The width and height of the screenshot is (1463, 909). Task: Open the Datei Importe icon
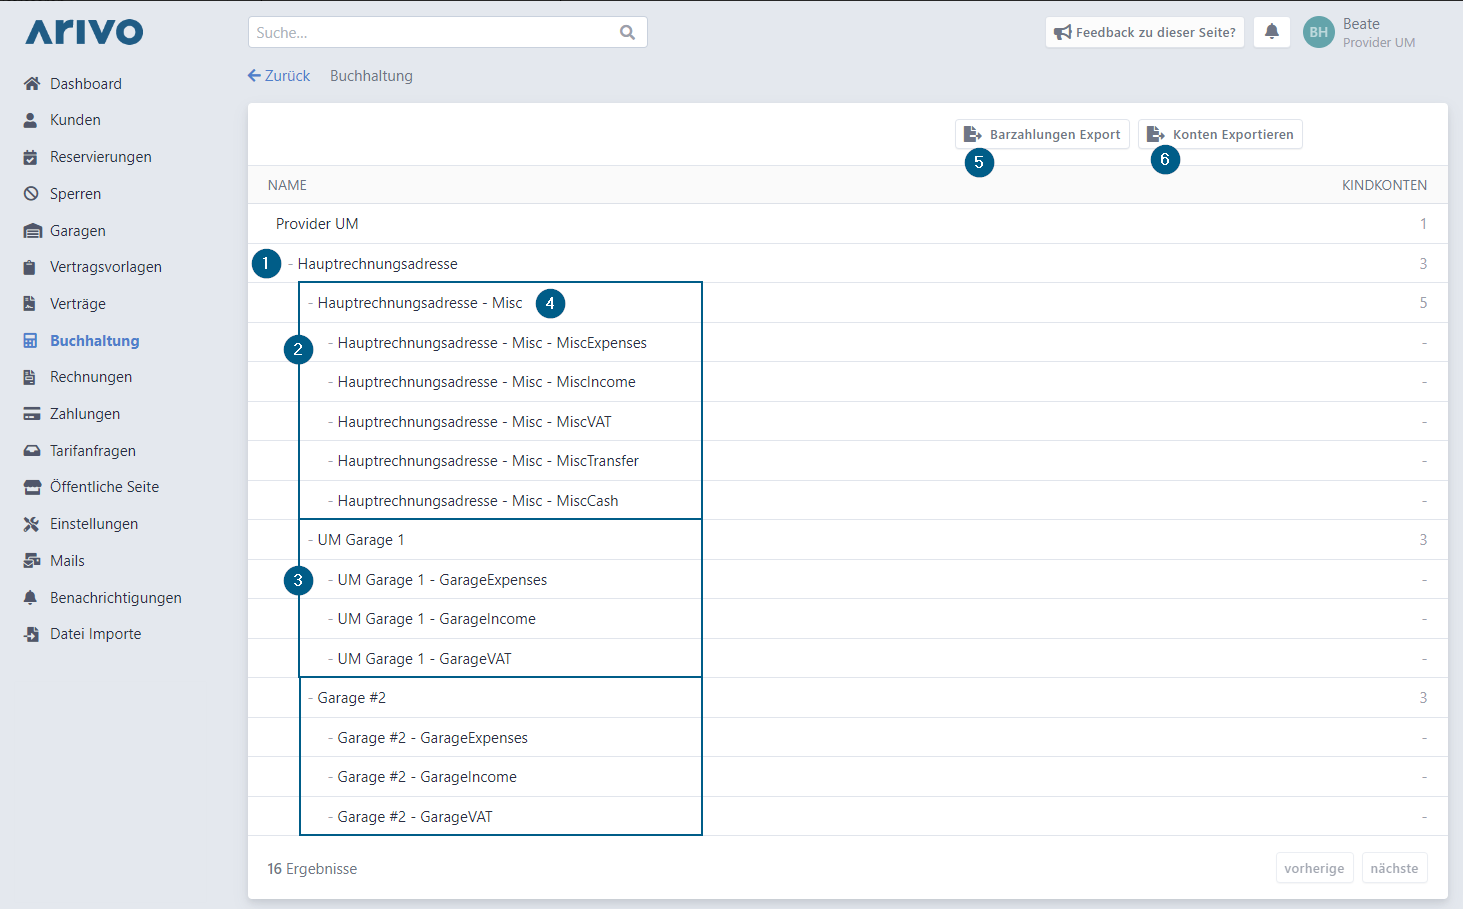coord(32,634)
